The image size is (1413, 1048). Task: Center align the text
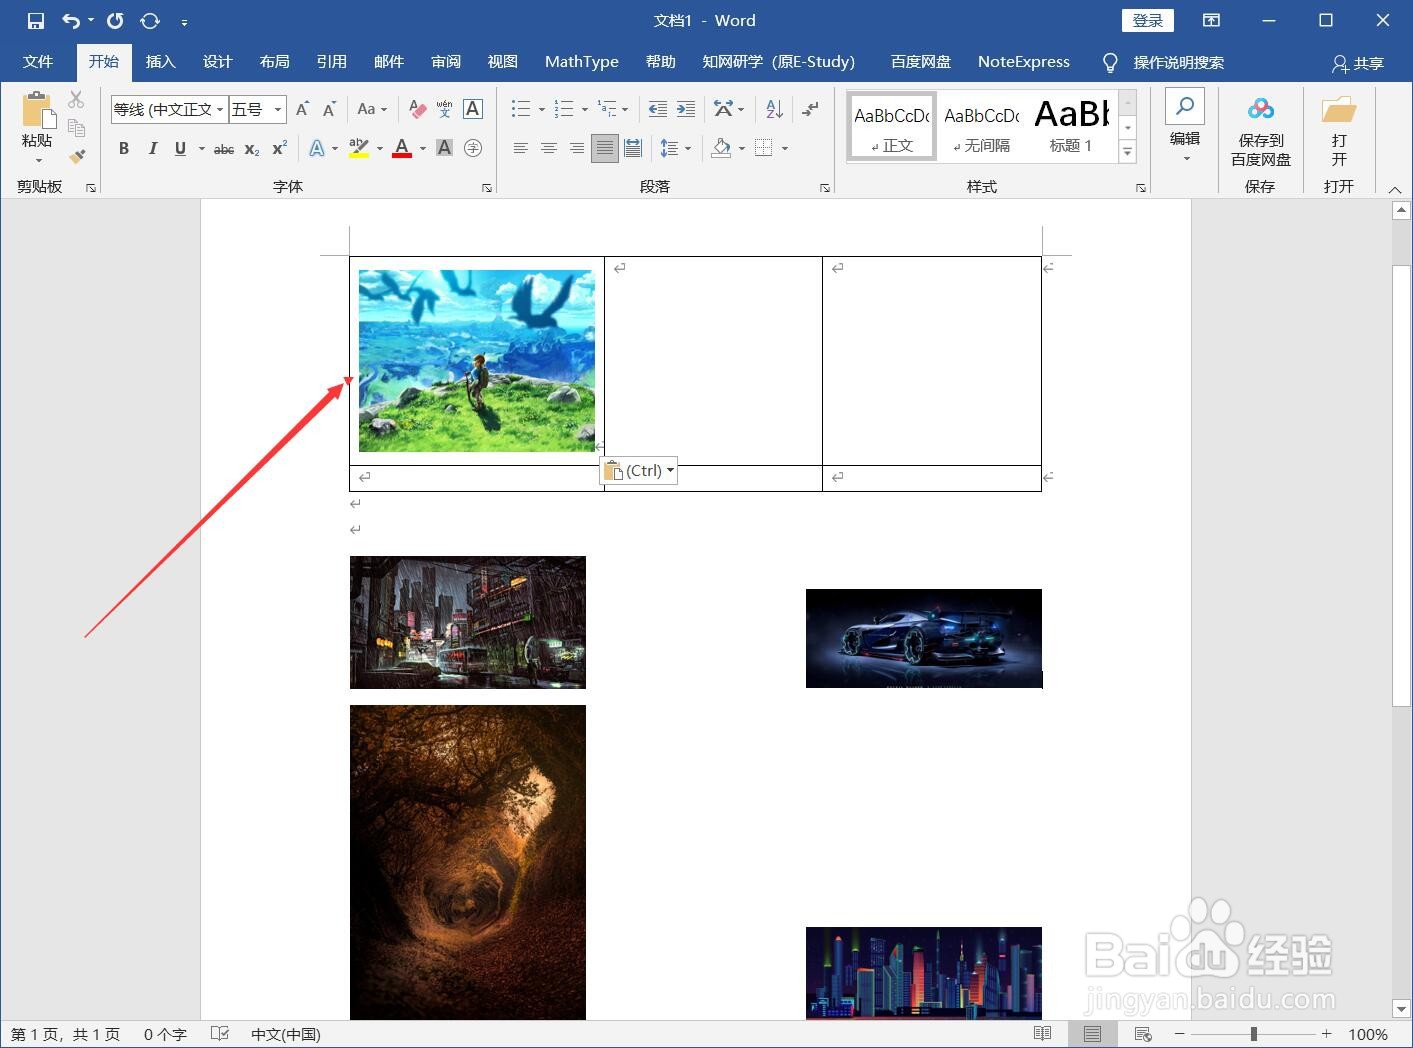[548, 148]
